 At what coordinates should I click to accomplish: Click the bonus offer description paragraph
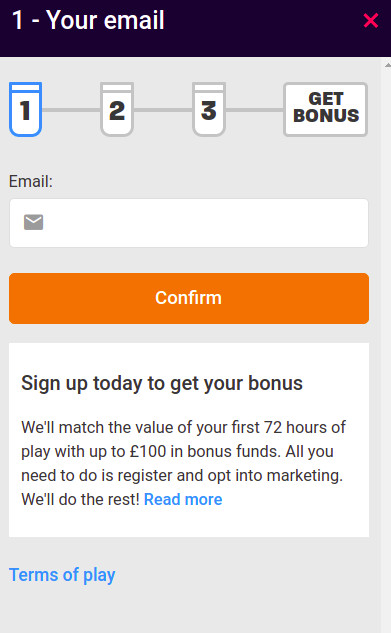pyautogui.click(x=184, y=463)
